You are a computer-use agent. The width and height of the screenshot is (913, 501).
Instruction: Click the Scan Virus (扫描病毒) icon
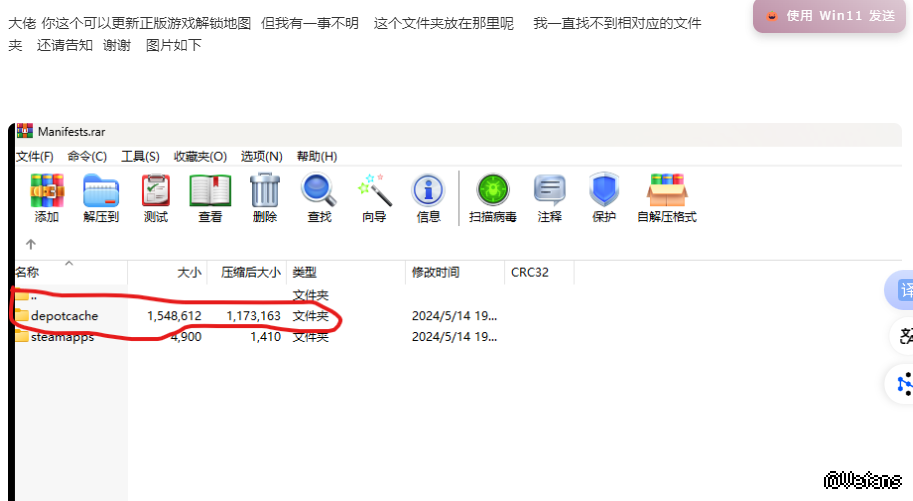(x=493, y=190)
